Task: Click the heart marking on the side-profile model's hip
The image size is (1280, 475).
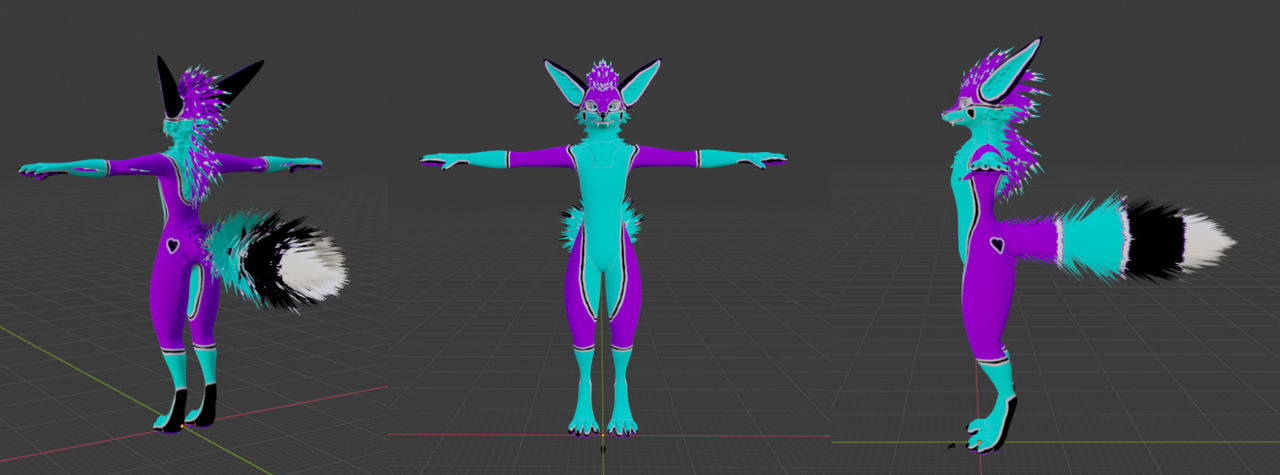Action: pos(997,244)
